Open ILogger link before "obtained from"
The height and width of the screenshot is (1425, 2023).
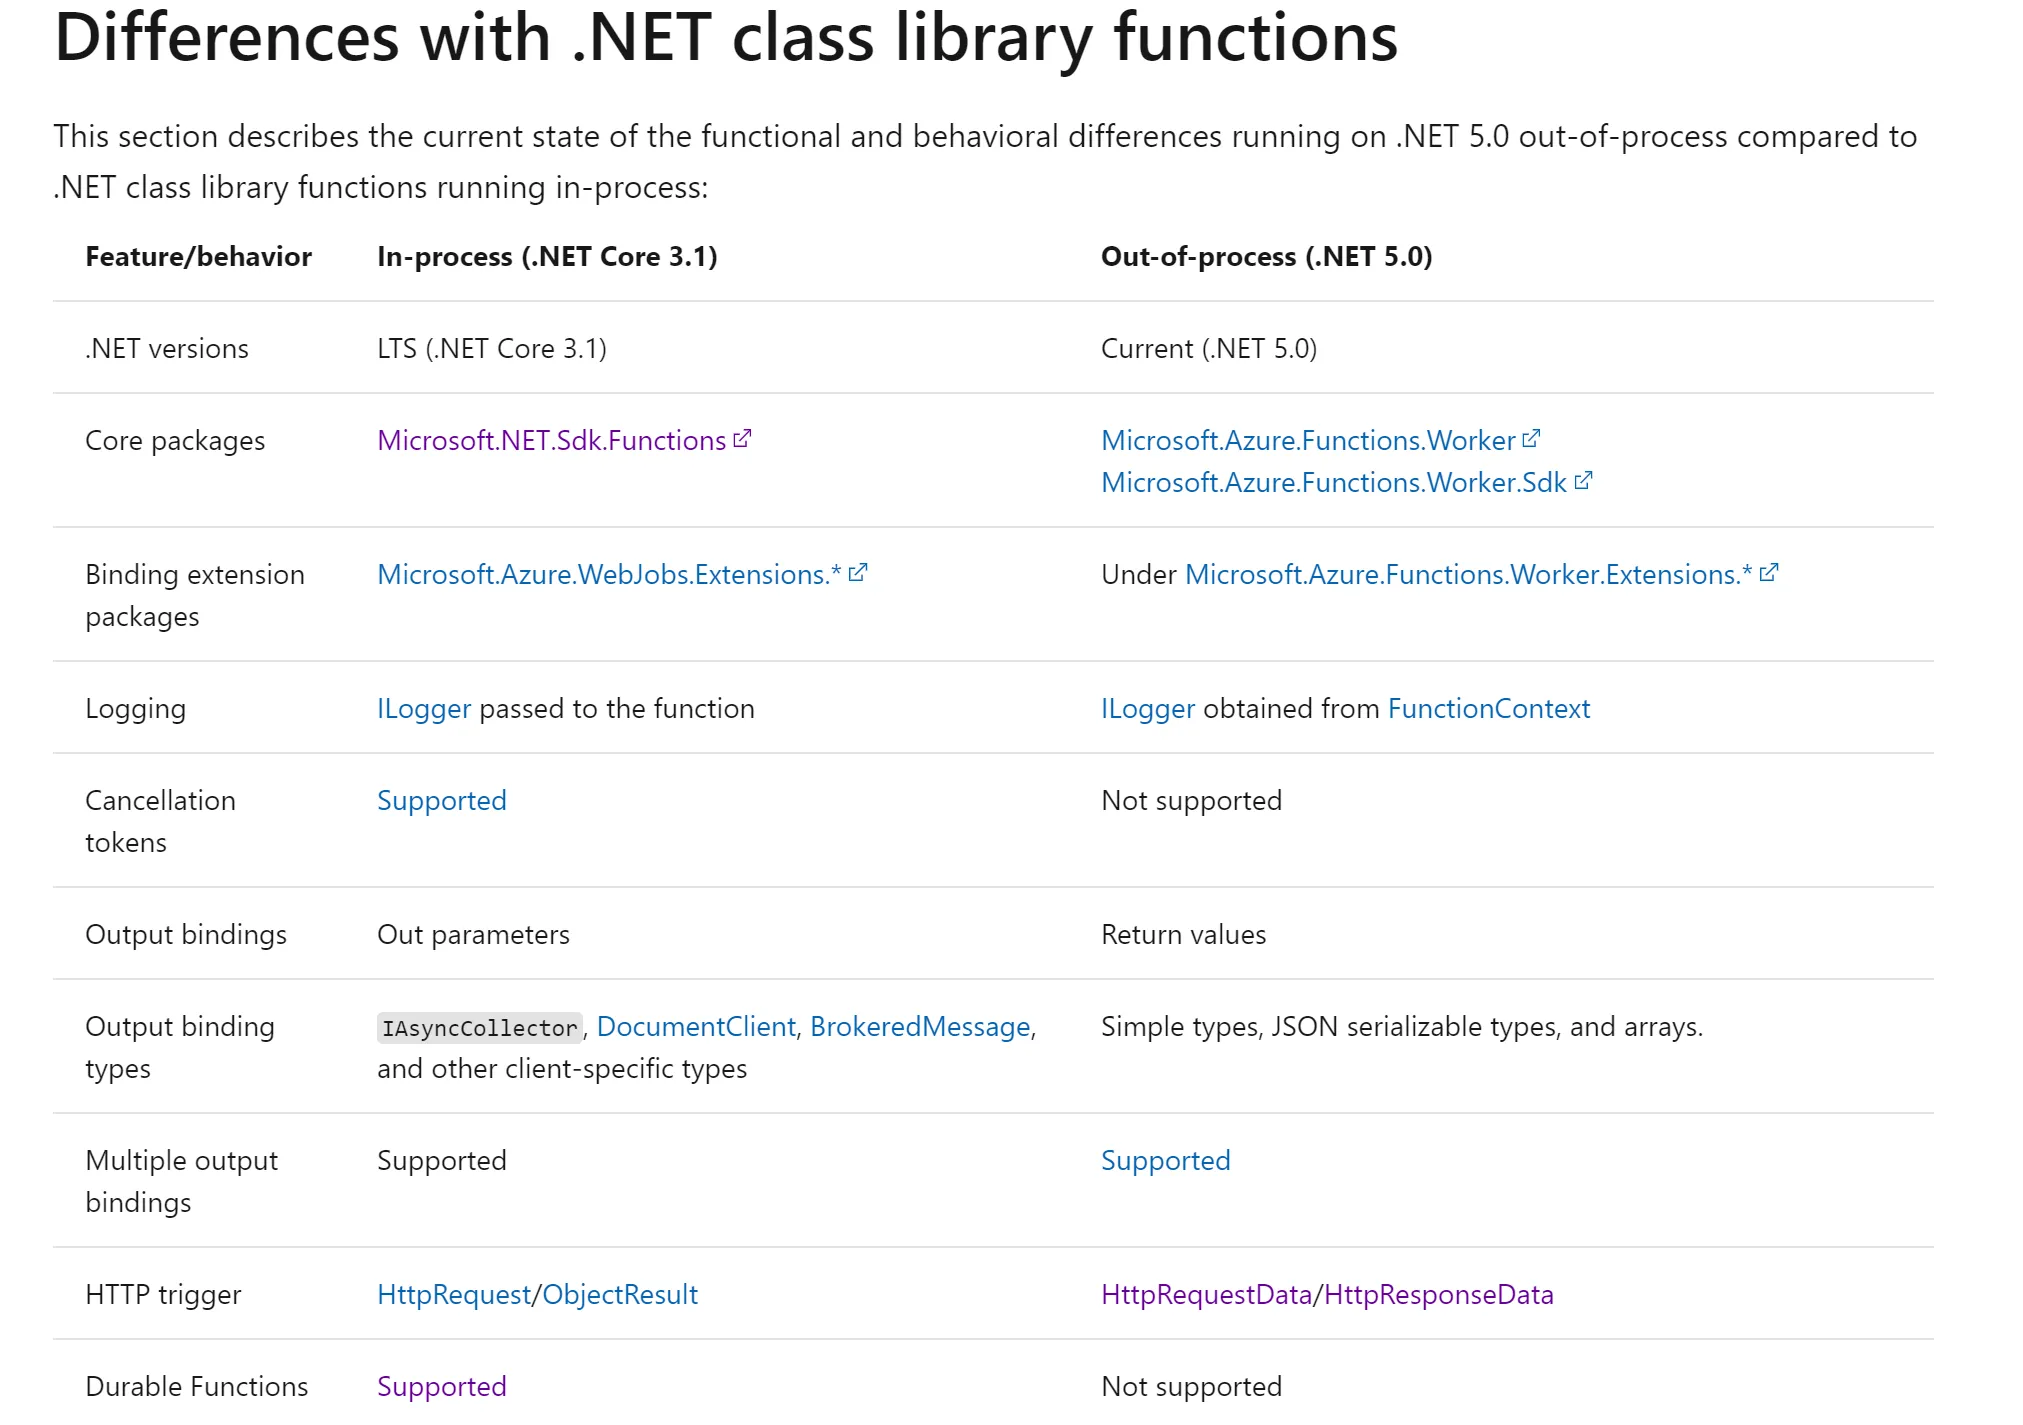tap(1147, 709)
